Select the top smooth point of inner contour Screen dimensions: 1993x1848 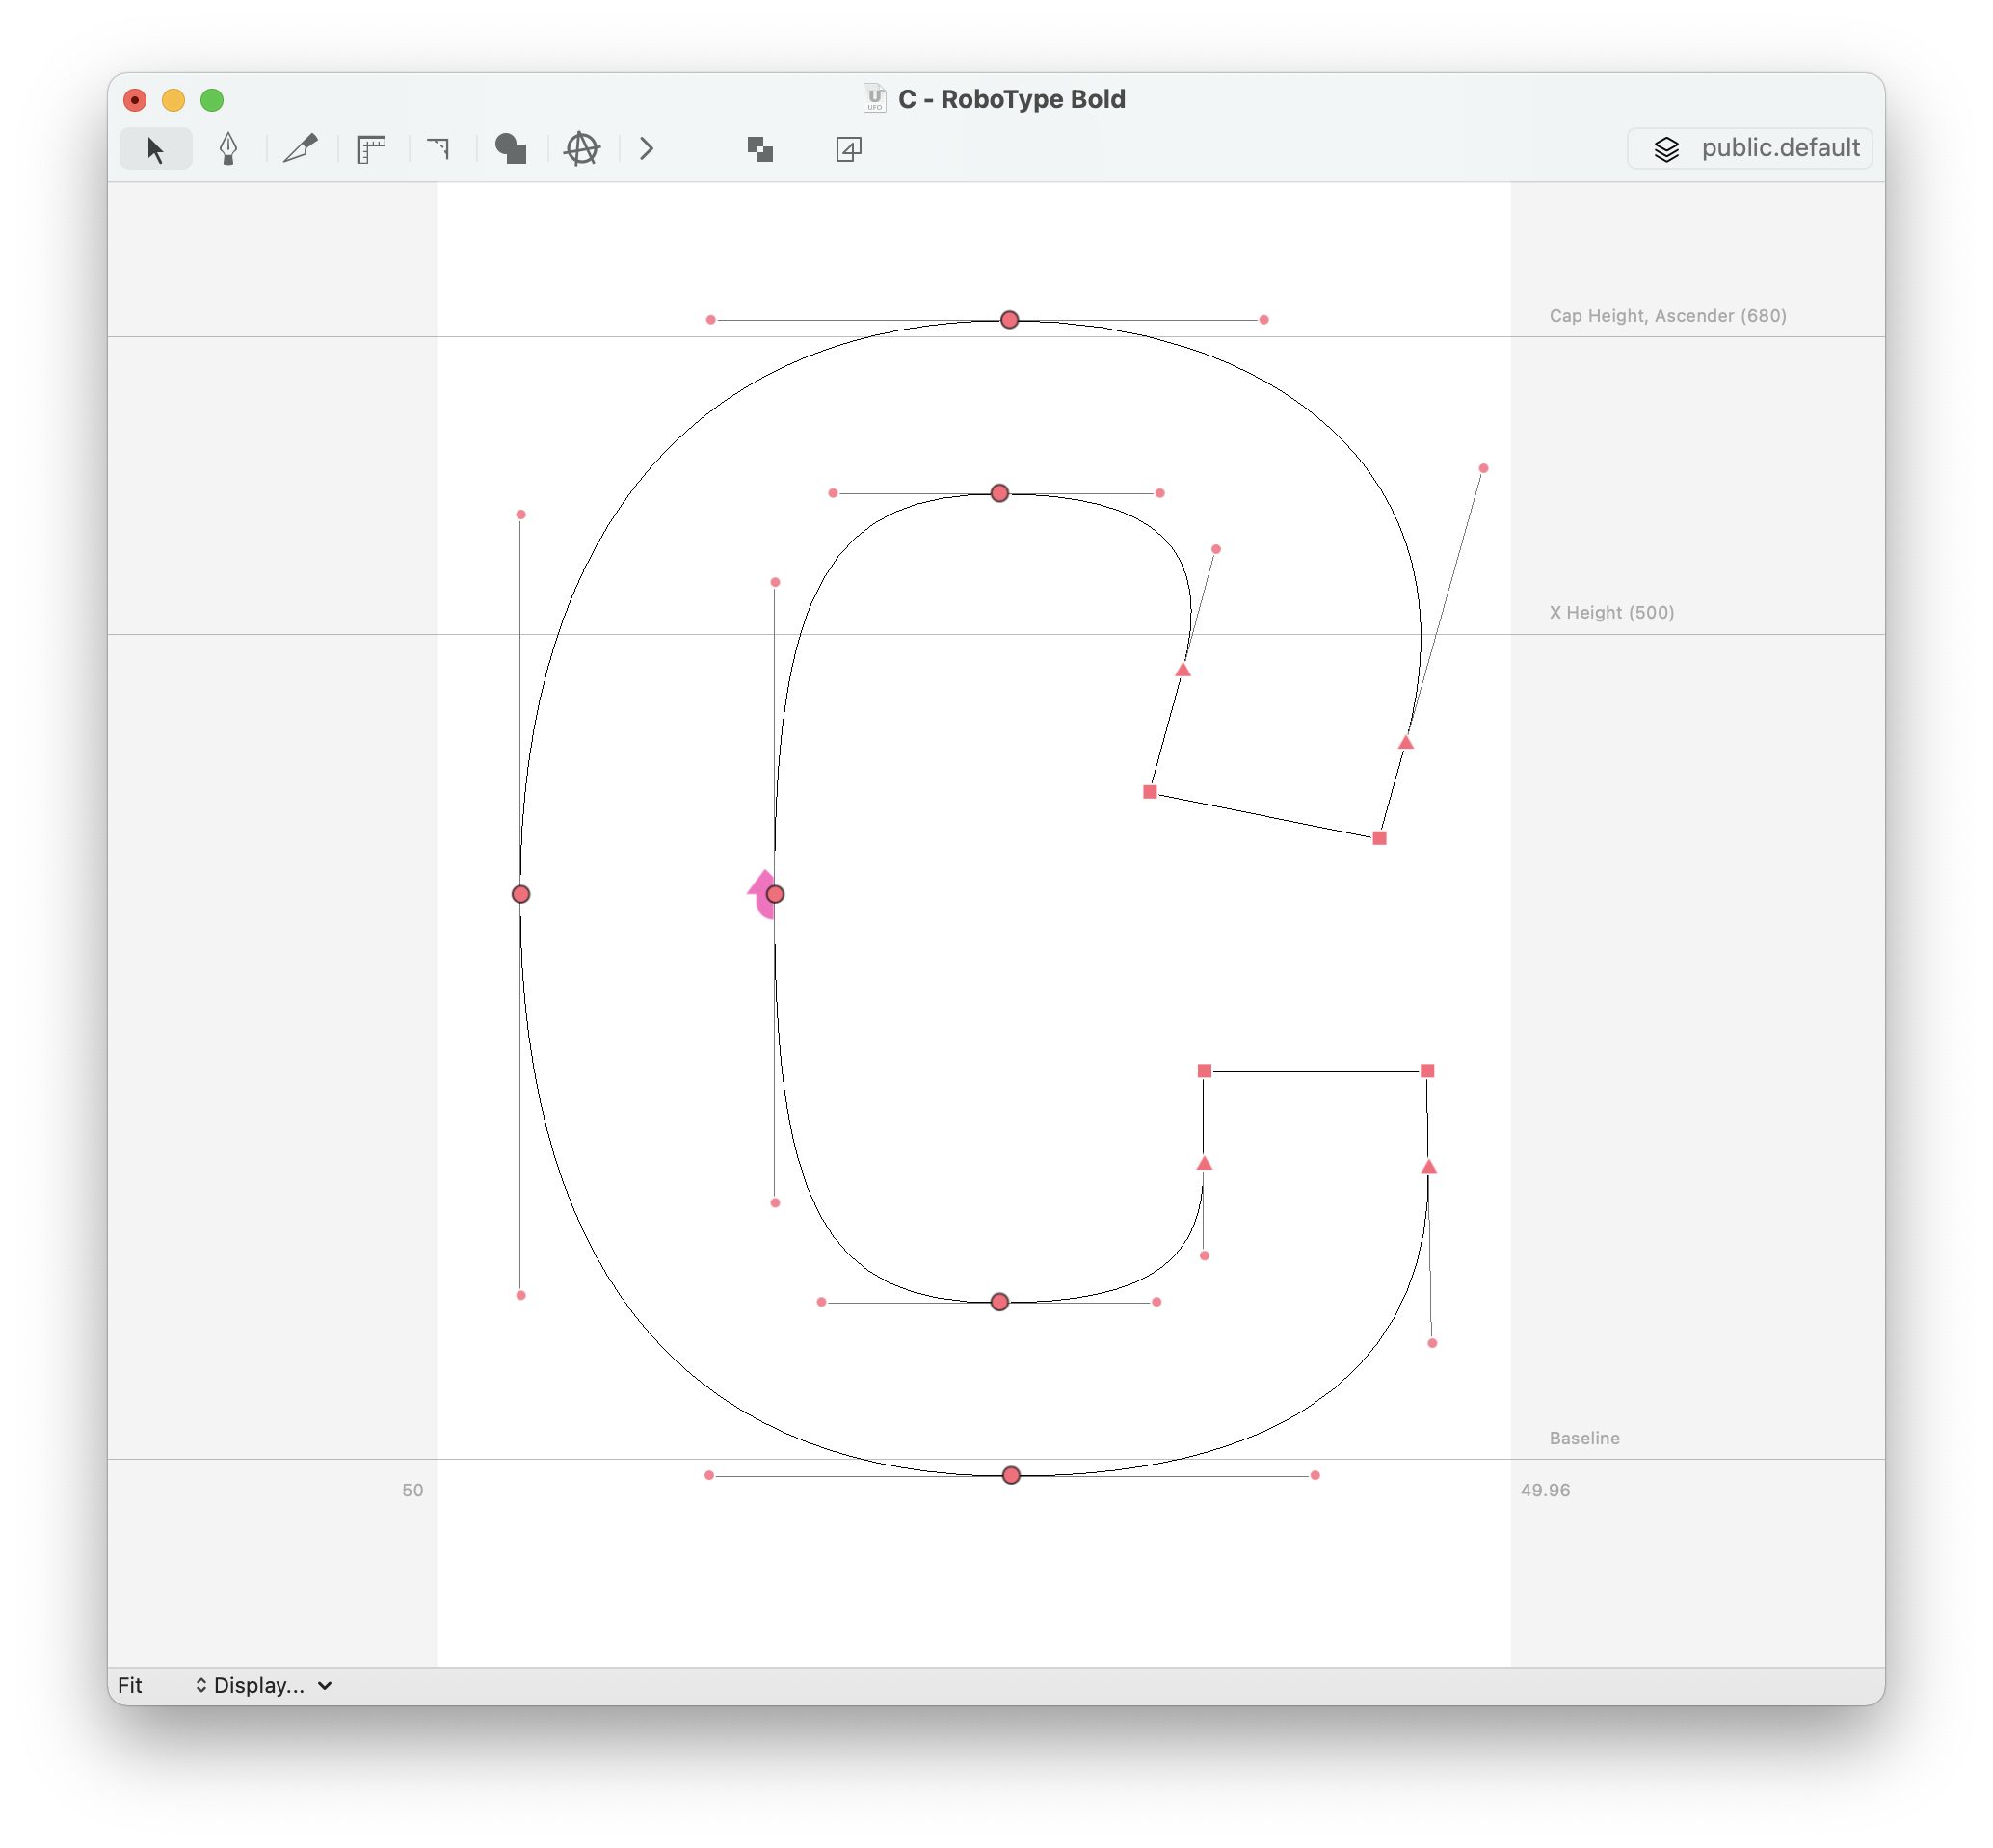tap(999, 493)
